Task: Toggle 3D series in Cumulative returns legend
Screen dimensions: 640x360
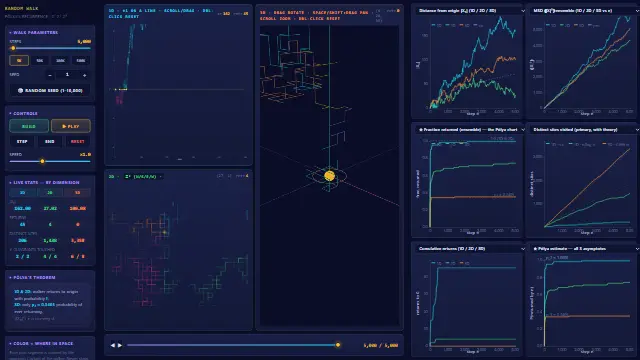Action: 465,263
